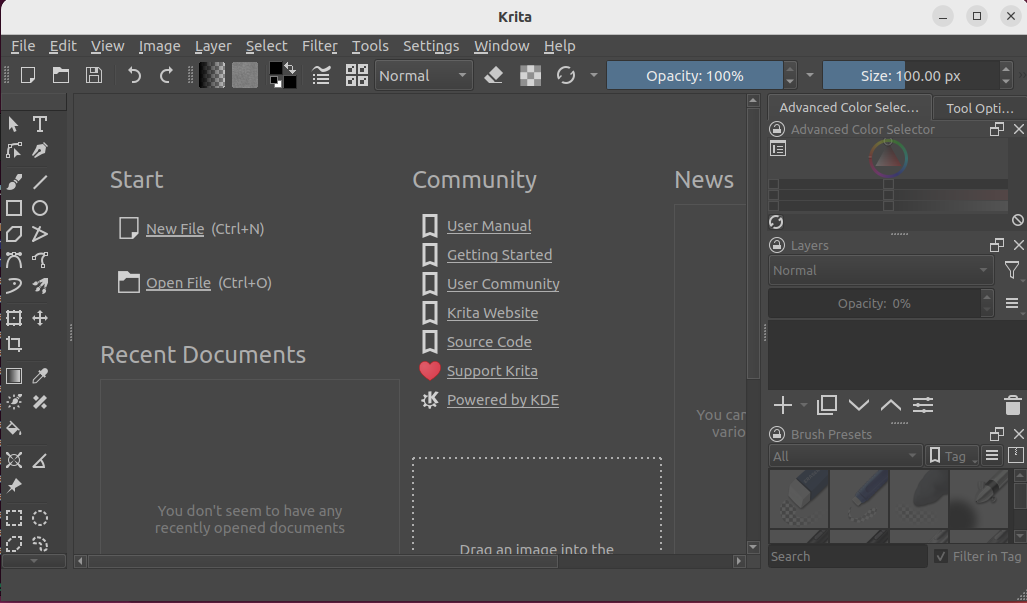Create a new document from the toolbar

28,75
